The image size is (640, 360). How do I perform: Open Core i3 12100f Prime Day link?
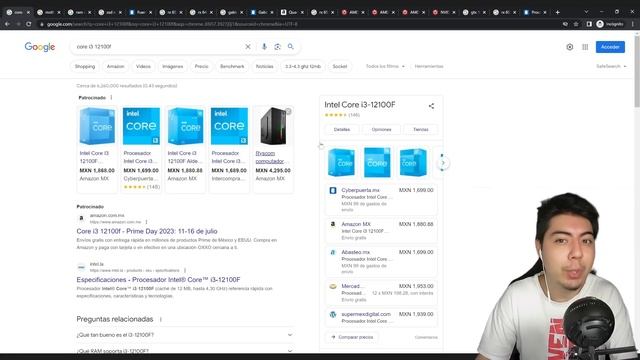point(147,231)
